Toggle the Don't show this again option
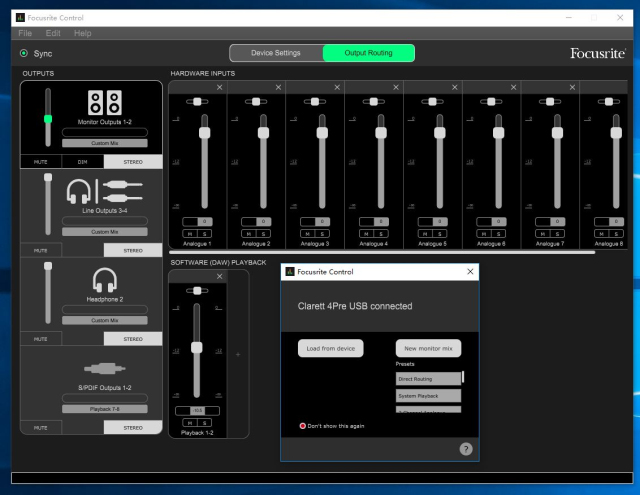Screen dimensions: 640x495 (x=303, y=425)
